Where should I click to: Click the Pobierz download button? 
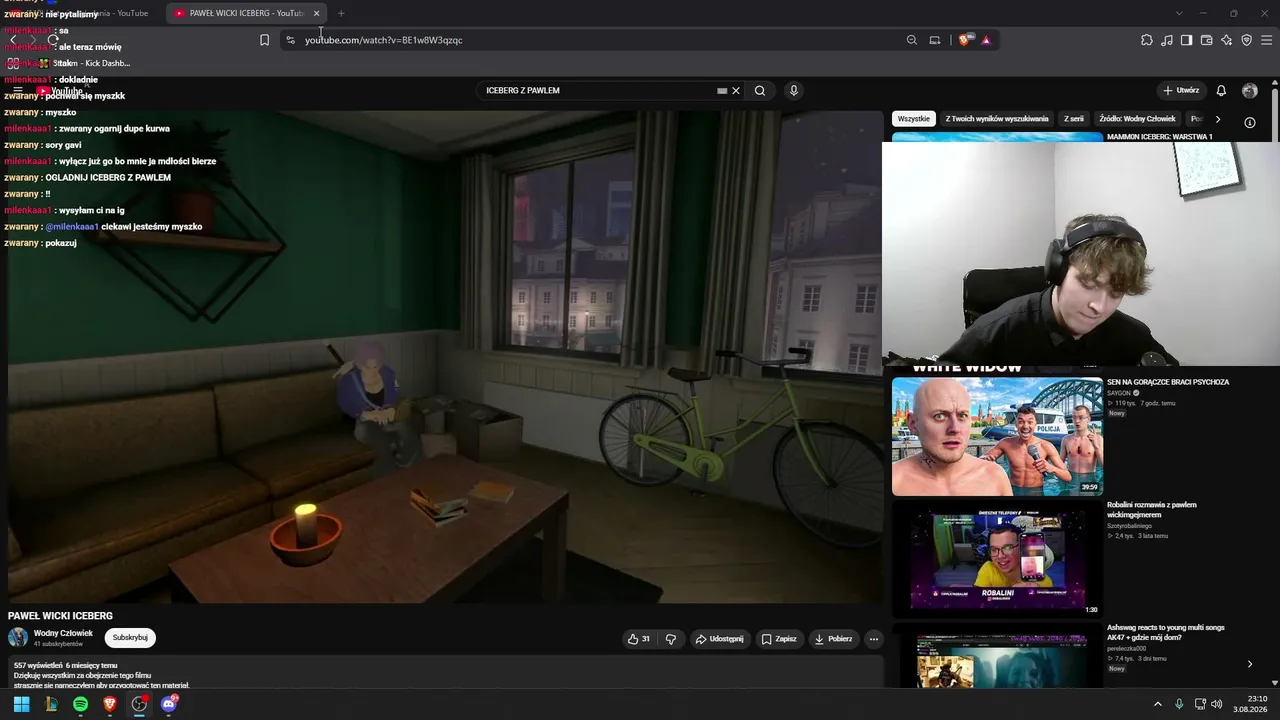click(834, 639)
